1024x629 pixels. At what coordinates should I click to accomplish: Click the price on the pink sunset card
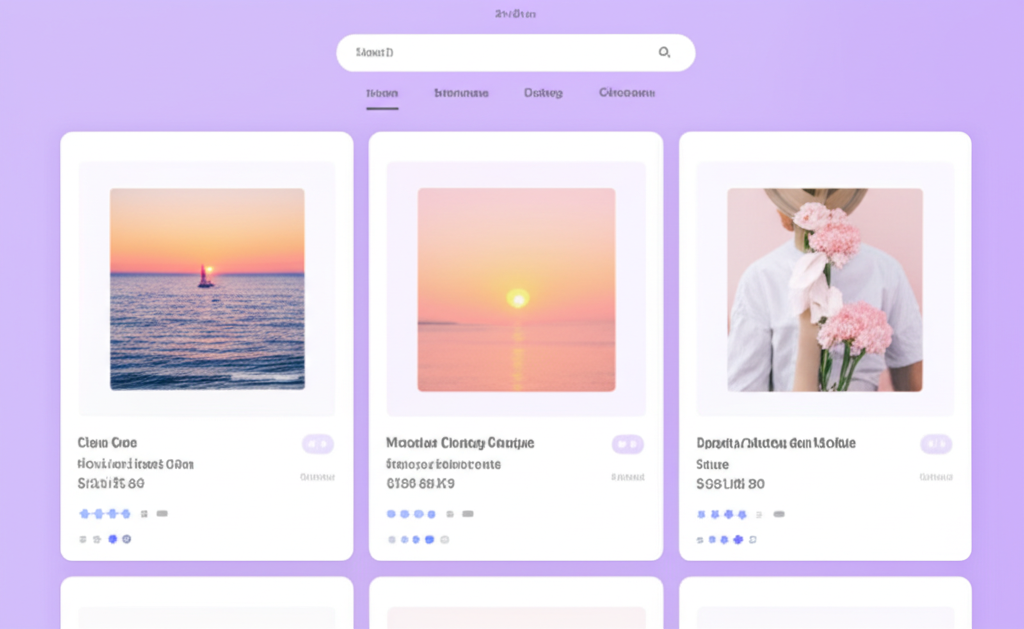[420, 484]
